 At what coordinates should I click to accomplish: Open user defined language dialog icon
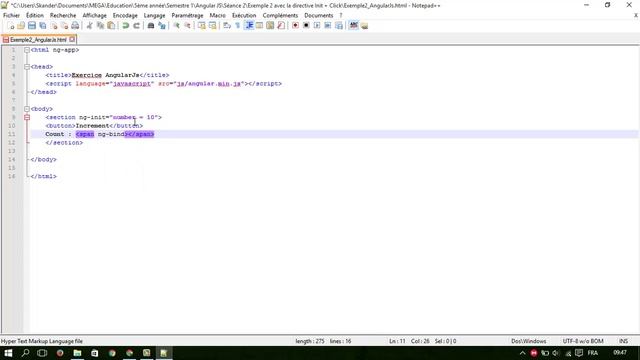point(259,26)
